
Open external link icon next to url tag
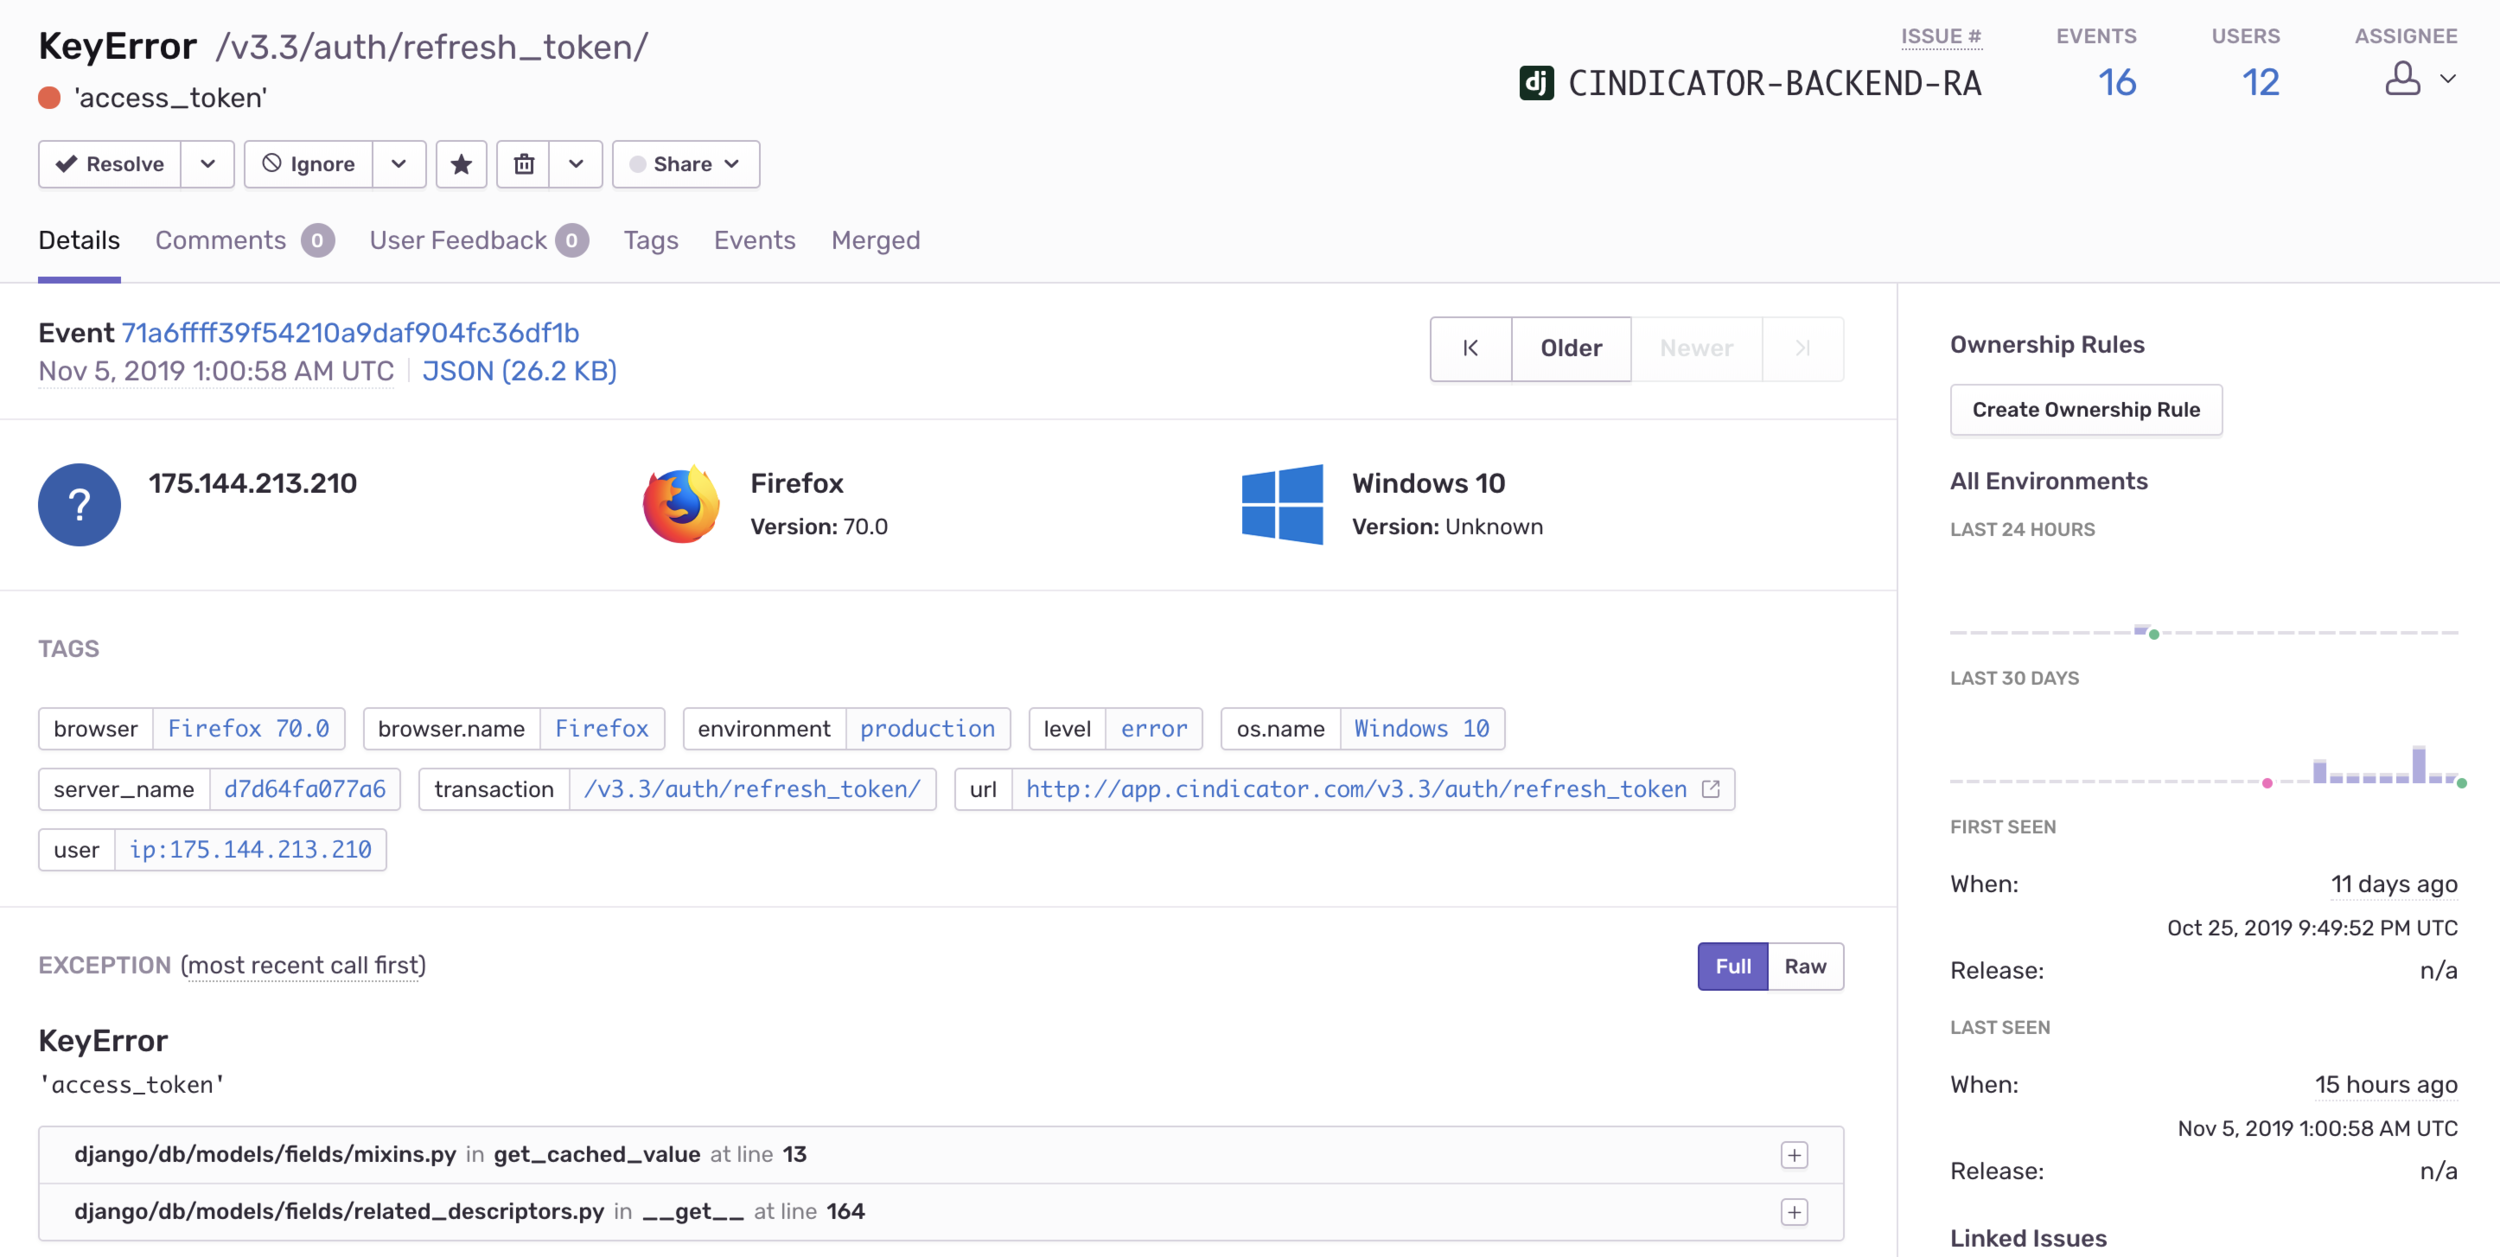click(1711, 789)
